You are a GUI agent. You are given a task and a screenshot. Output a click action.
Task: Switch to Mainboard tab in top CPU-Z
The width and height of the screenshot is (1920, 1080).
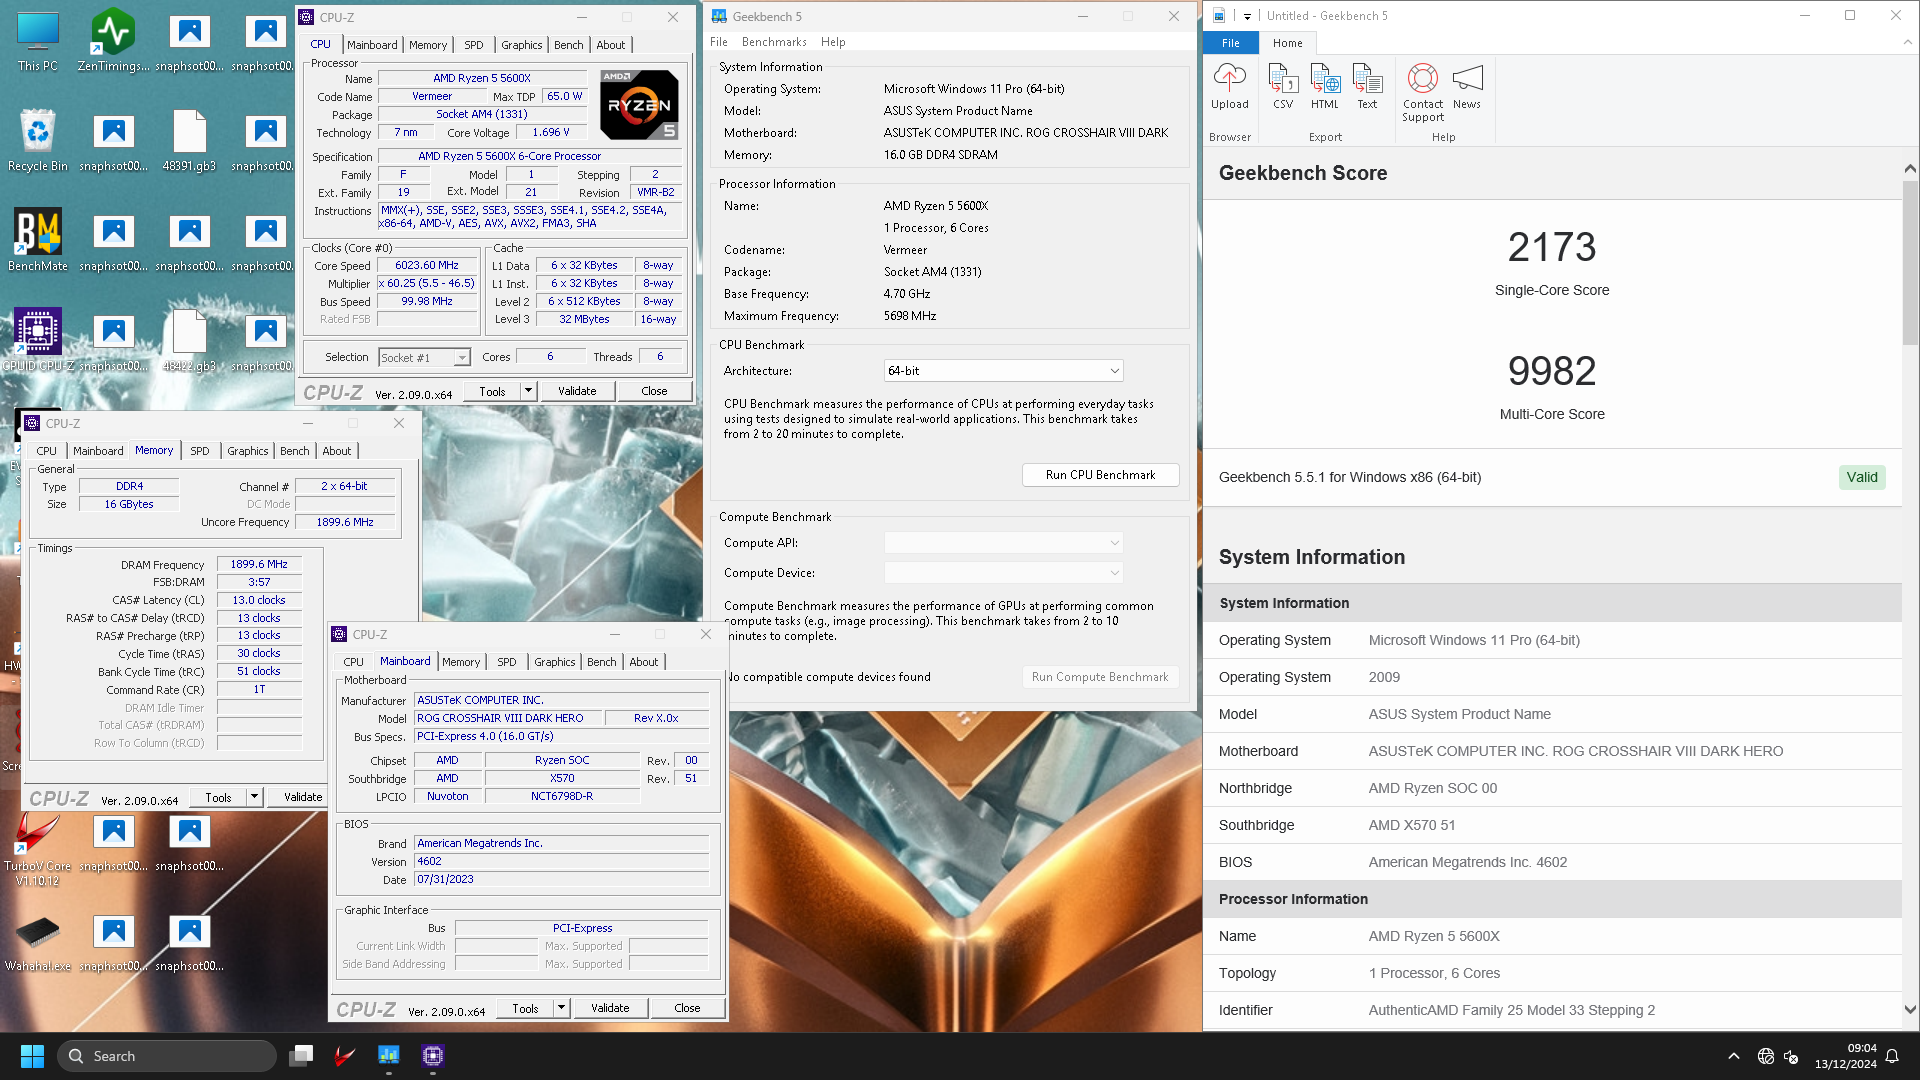372,45
